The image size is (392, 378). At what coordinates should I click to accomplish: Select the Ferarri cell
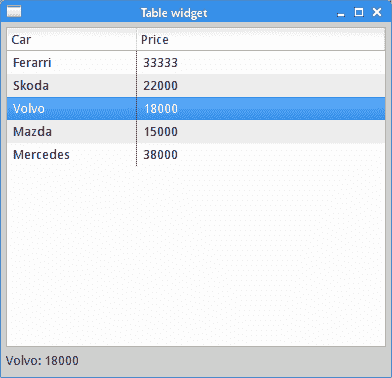72,63
